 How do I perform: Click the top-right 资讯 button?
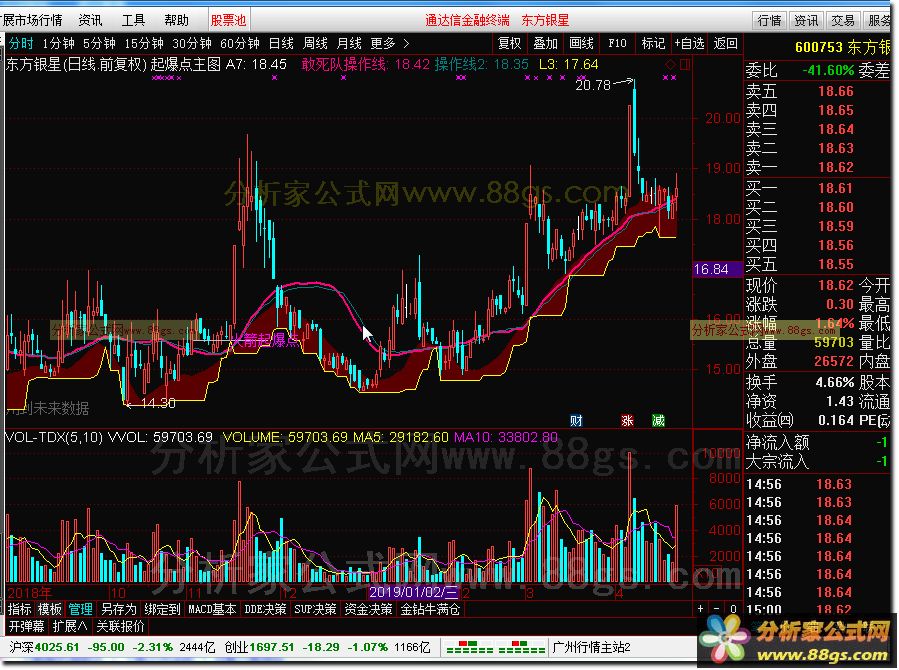click(x=806, y=21)
